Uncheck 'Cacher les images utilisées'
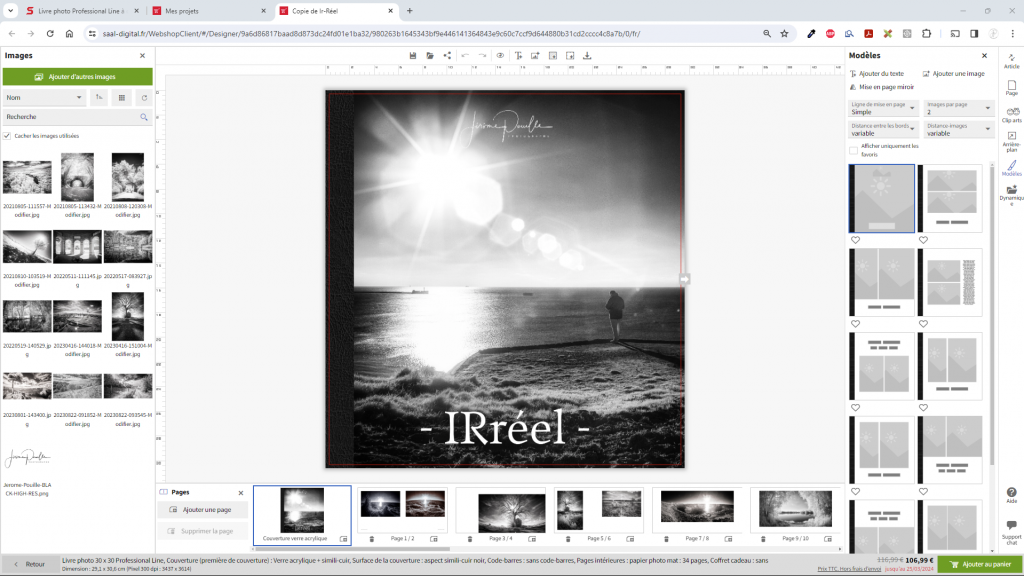1024x576 pixels. tap(7, 135)
